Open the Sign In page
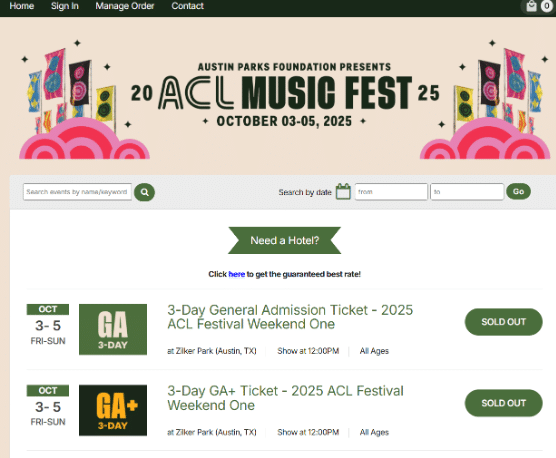This screenshot has width=556, height=458. (x=65, y=6)
